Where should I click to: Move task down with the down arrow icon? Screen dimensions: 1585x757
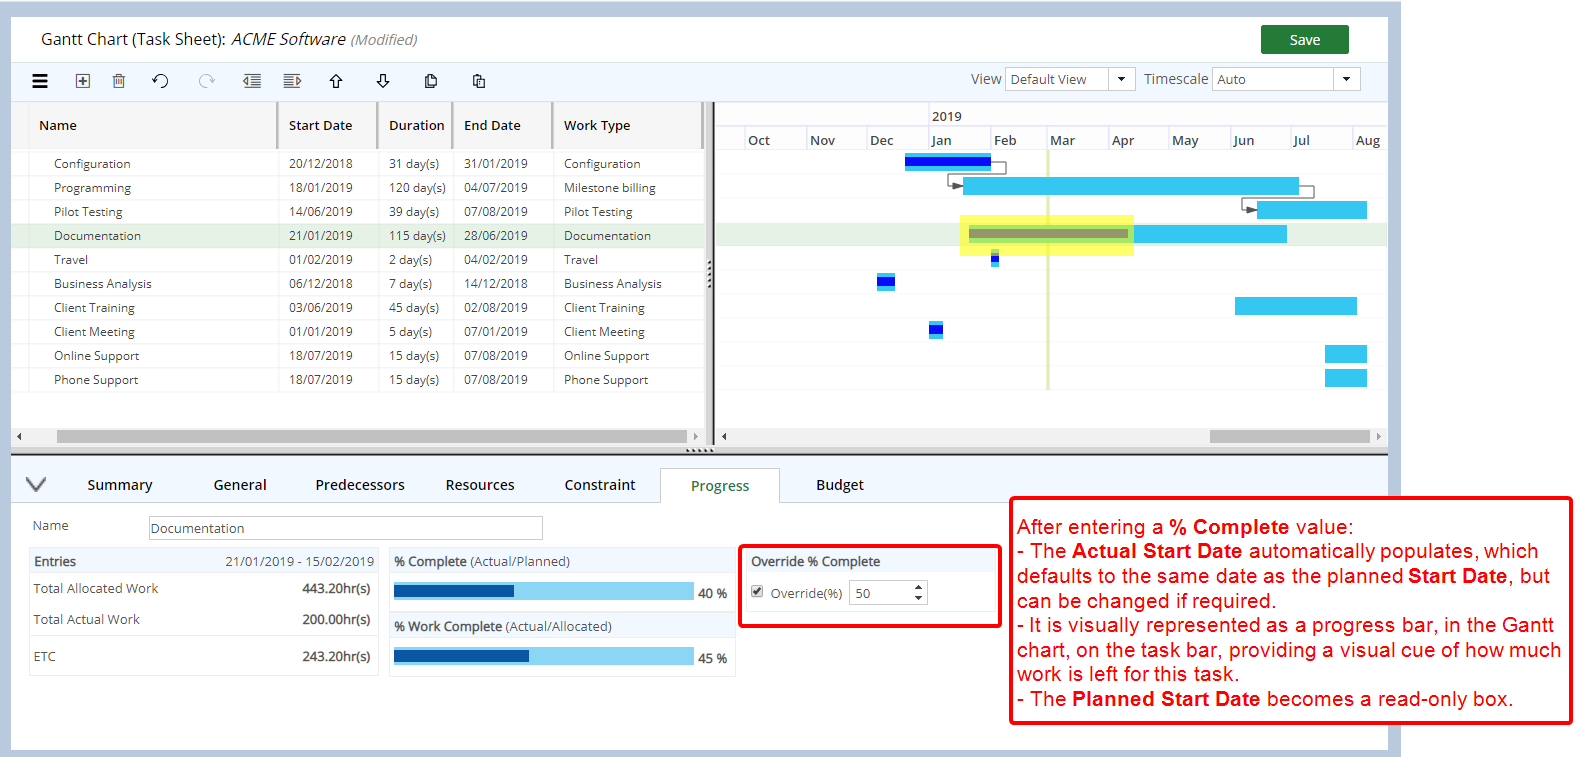pyautogui.click(x=383, y=81)
